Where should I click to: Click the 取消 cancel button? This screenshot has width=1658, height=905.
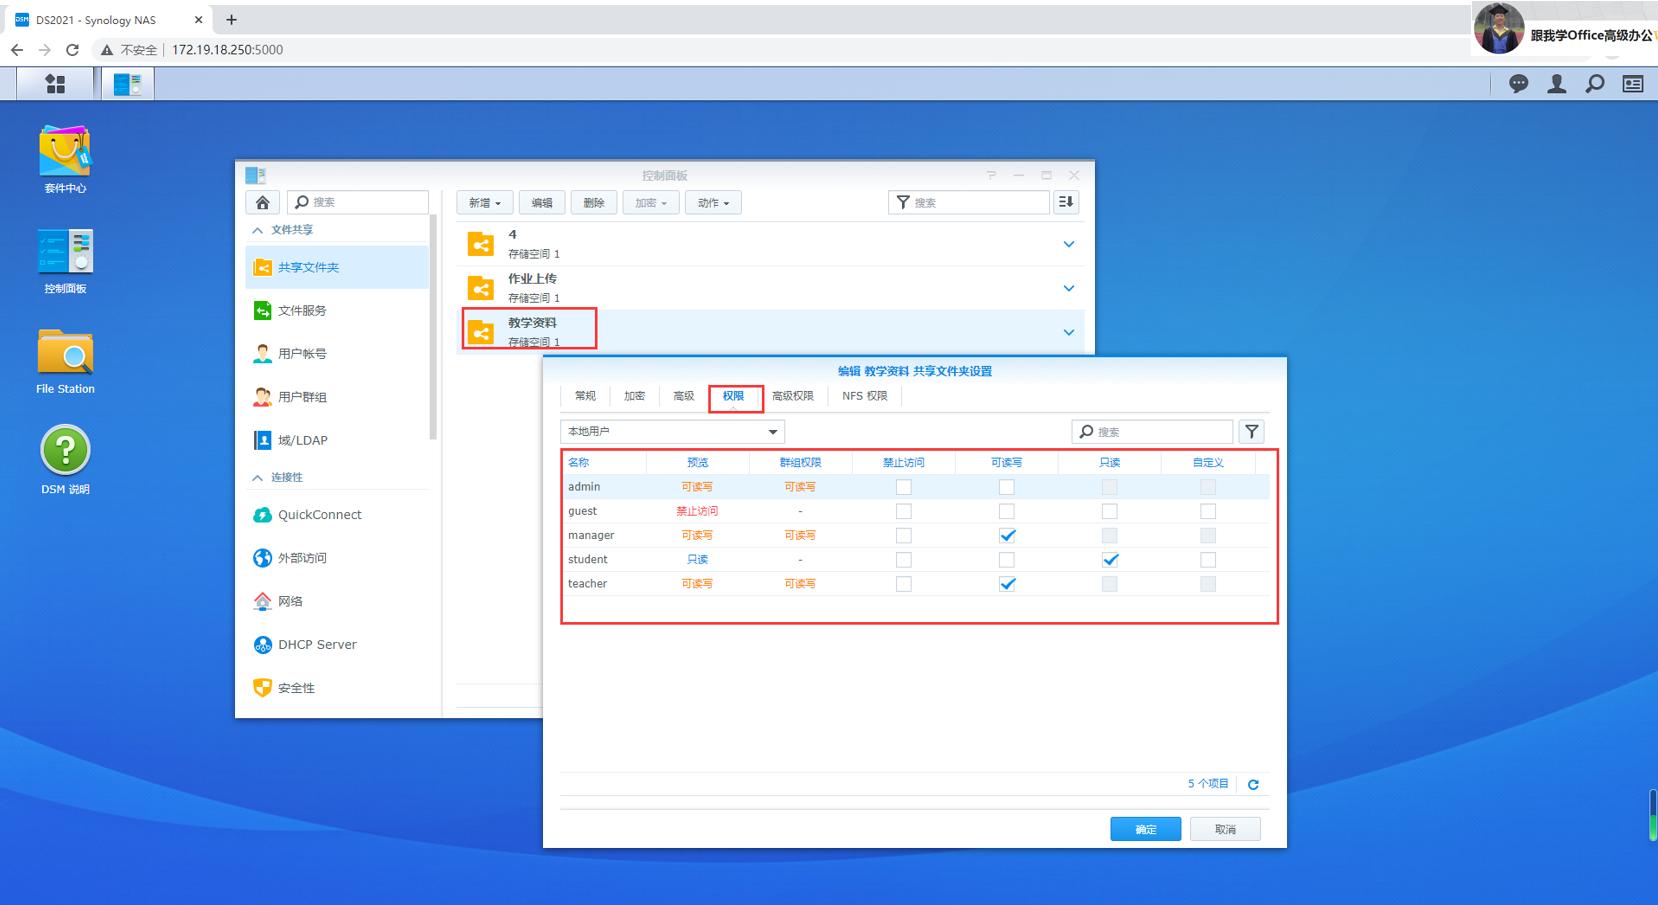(x=1225, y=829)
